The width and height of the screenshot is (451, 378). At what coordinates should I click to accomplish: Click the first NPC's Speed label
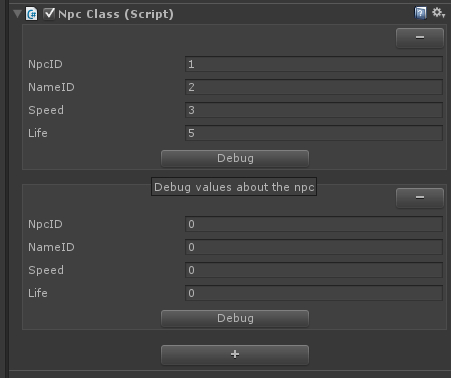(46, 110)
